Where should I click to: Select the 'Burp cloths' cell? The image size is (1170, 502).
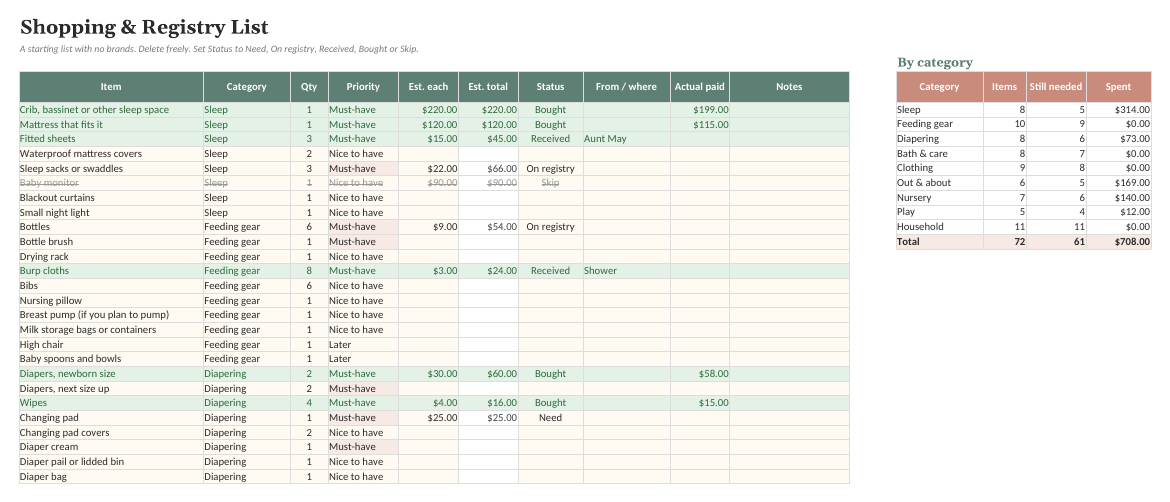pyautogui.click(x=111, y=271)
